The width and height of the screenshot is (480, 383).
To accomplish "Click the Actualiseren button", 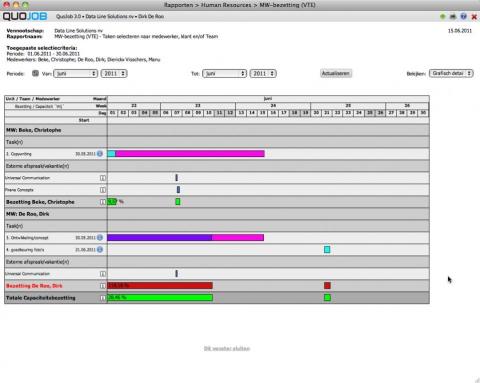I will tap(336, 73).
